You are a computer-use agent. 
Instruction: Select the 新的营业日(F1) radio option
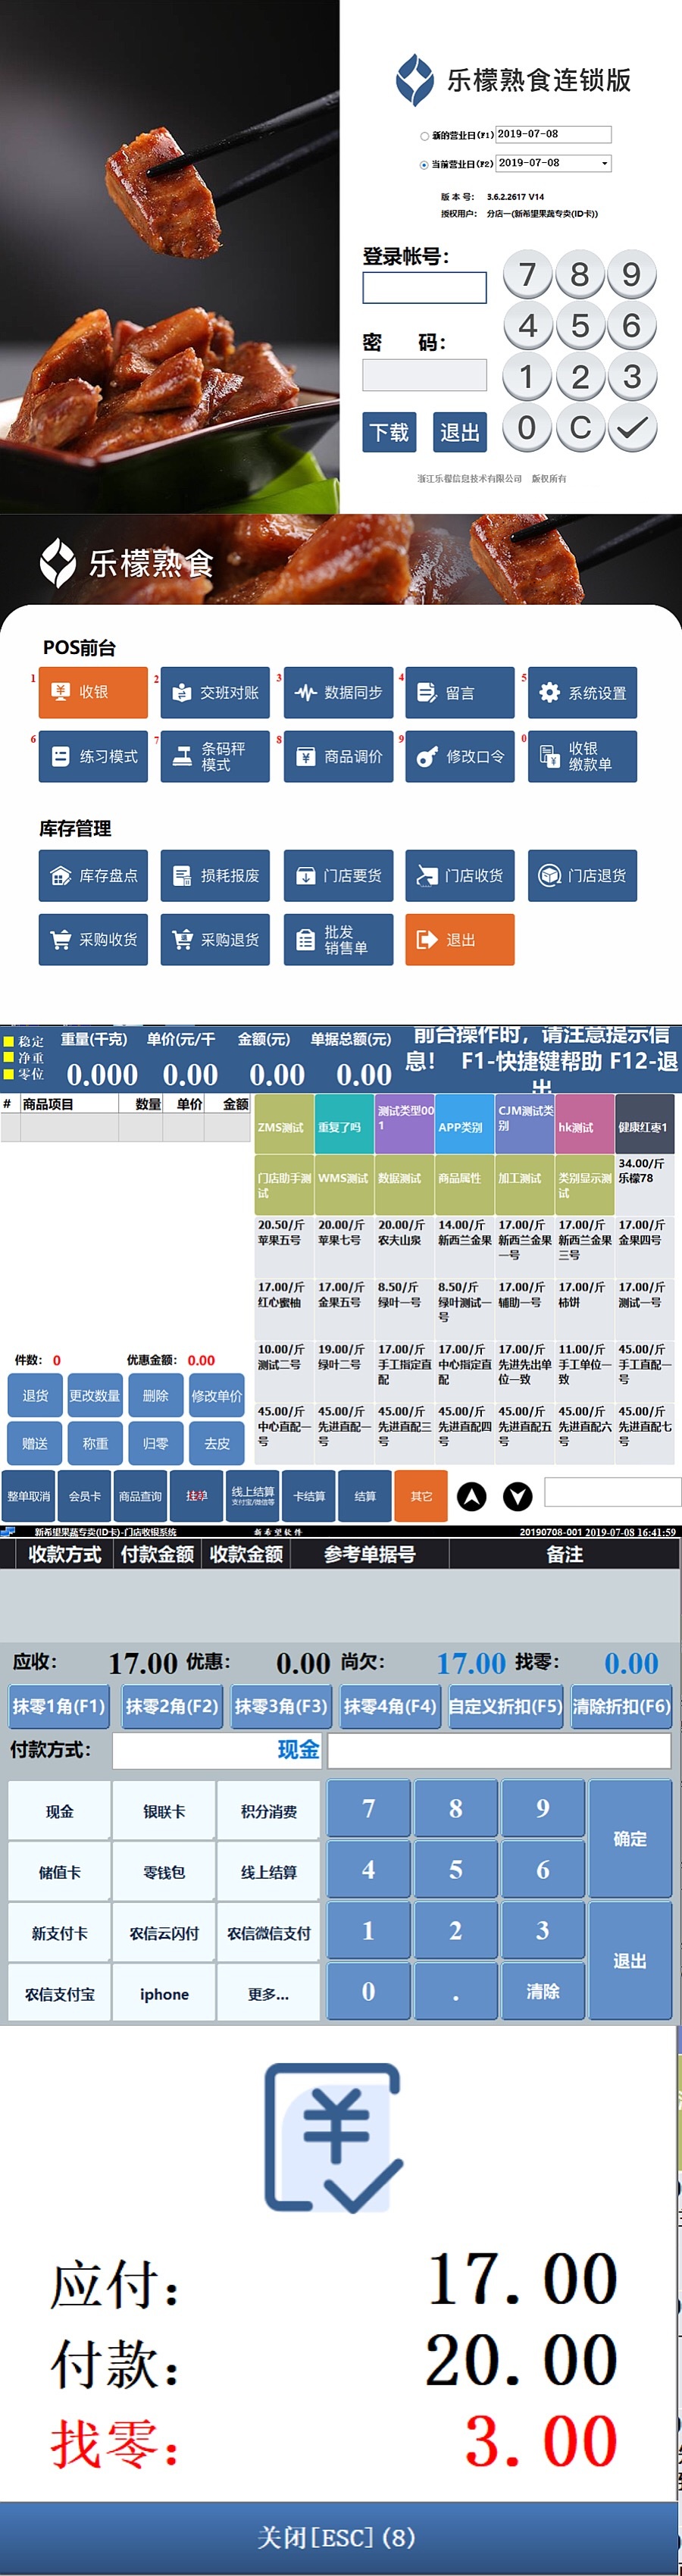point(424,136)
